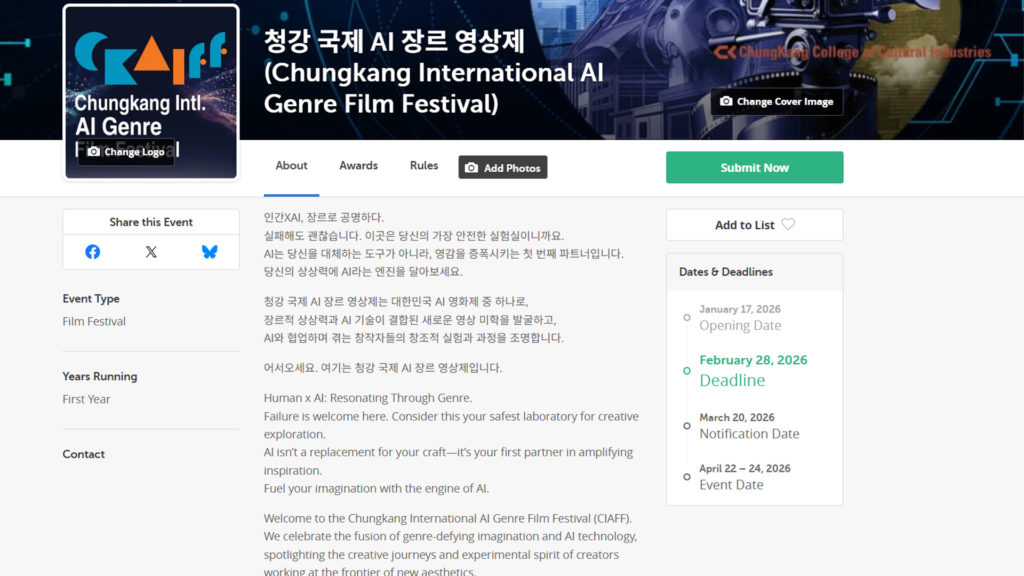Image resolution: width=1024 pixels, height=576 pixels.
Task: Click the heart icon in Add to List
Action: (x=788, y=225)
